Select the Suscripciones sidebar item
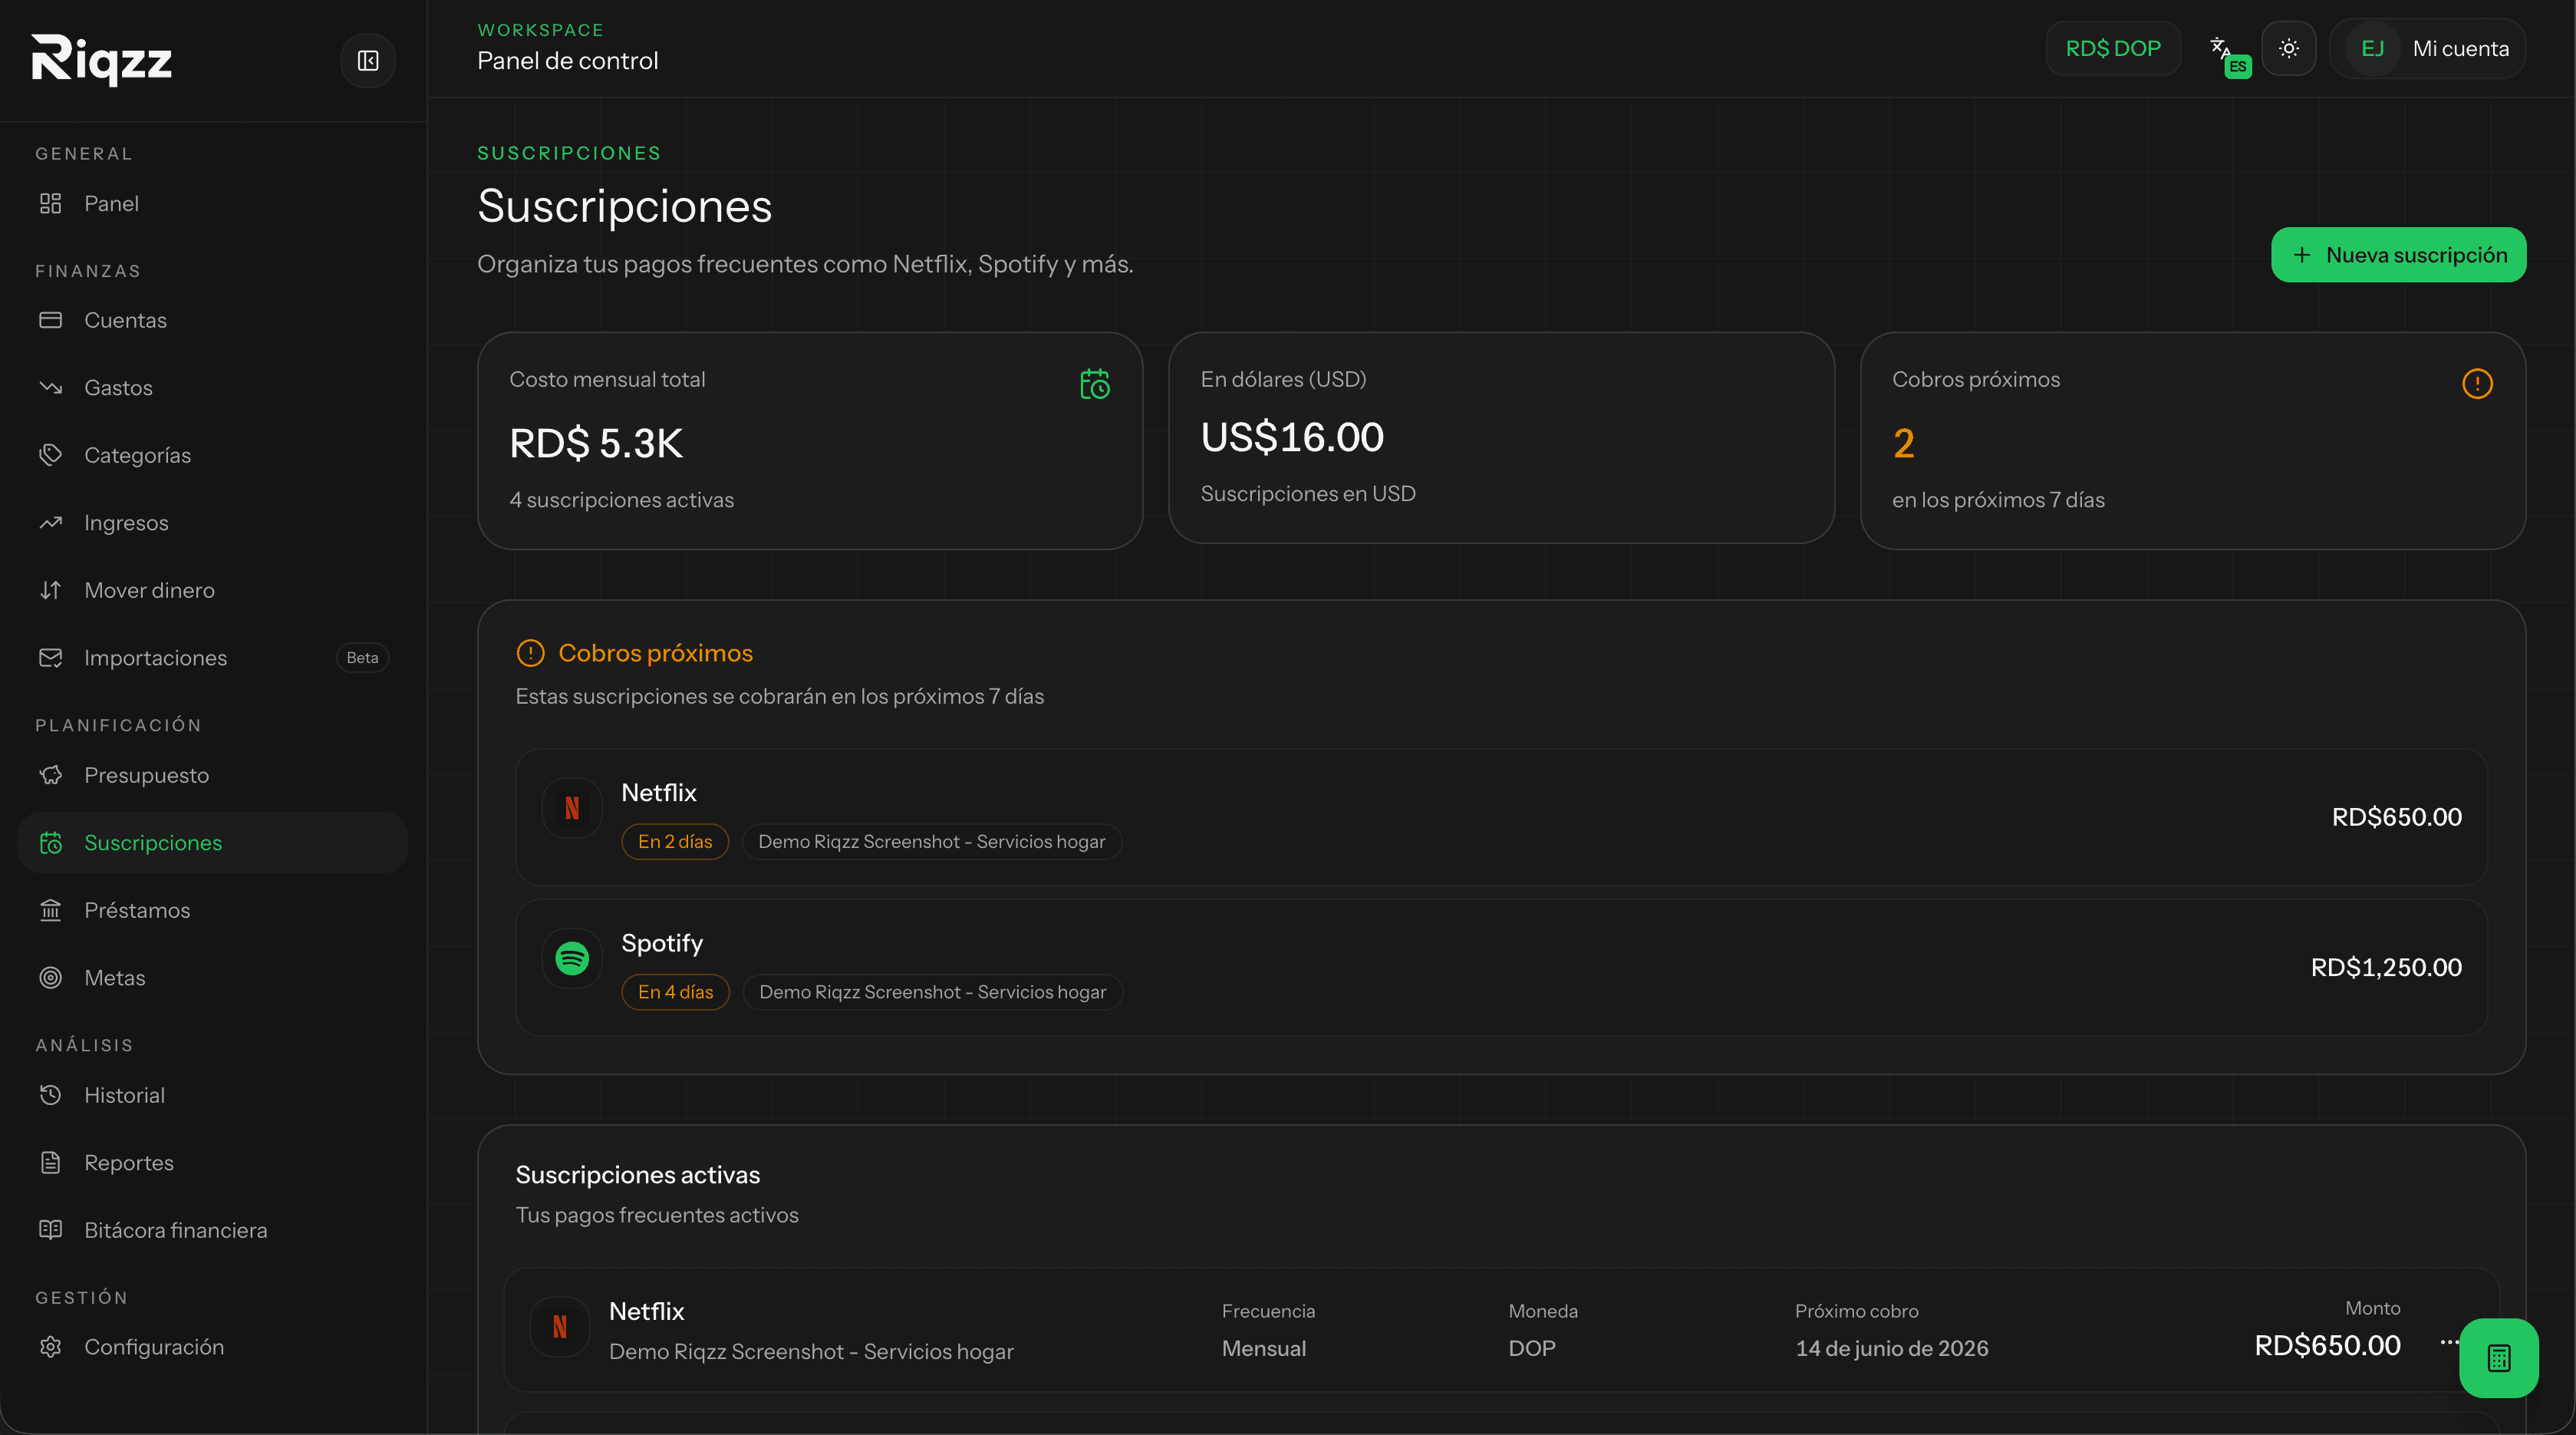The height and width of the screenshot is (1435, 2576). pyautogui.click(x=212, y=843)
